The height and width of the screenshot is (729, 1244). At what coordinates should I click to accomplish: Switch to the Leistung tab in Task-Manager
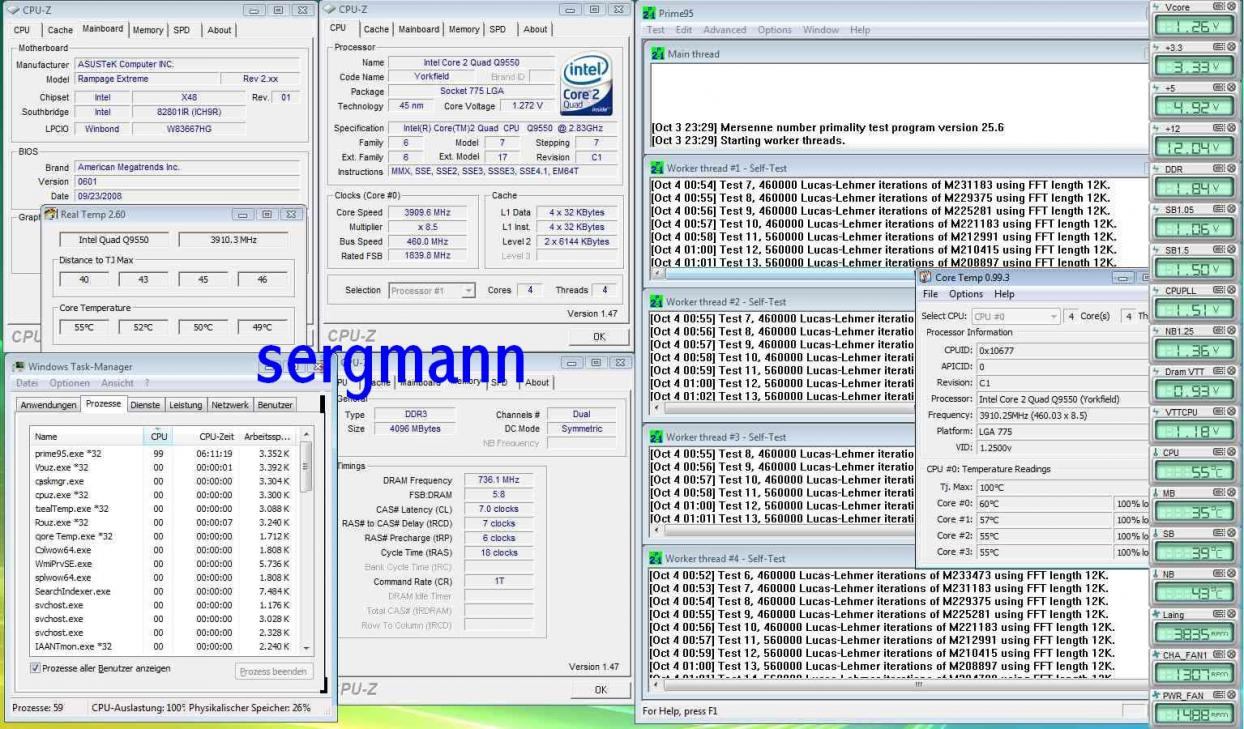pos(185,404)
